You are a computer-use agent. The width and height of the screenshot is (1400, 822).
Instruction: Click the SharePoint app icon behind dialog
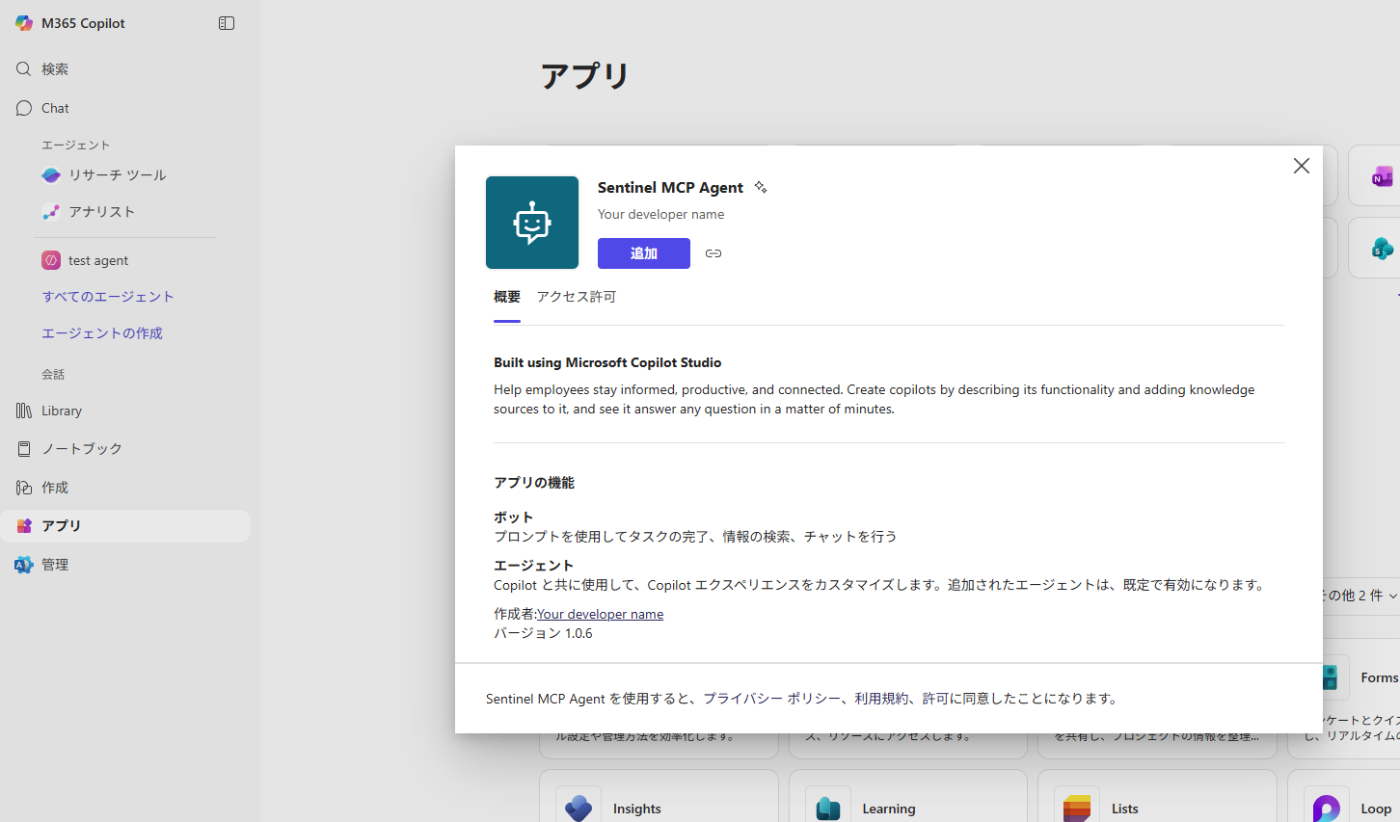tap(1383, 249)
